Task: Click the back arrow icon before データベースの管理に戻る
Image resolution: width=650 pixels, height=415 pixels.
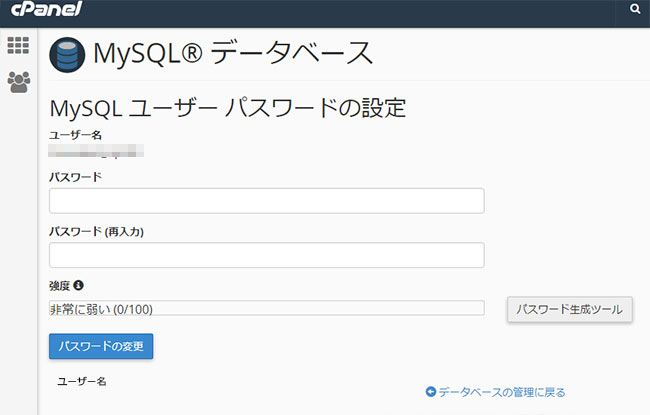Action: coord(431,392)
